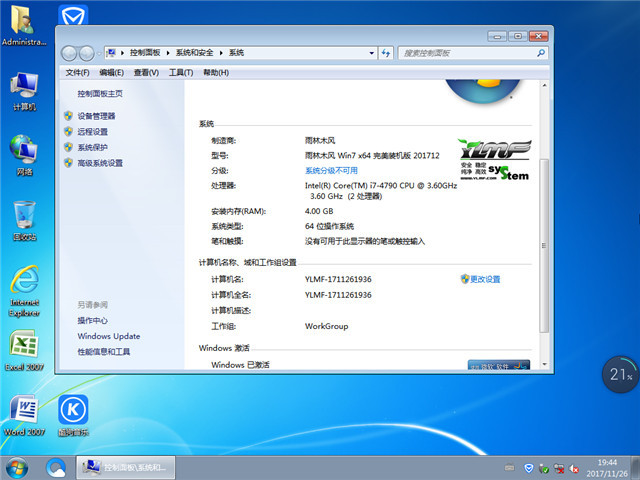Open 操作中心 under see also
The height and width of the screenshot is (480, 640).
pyautogui.click(x=93, y=320)
